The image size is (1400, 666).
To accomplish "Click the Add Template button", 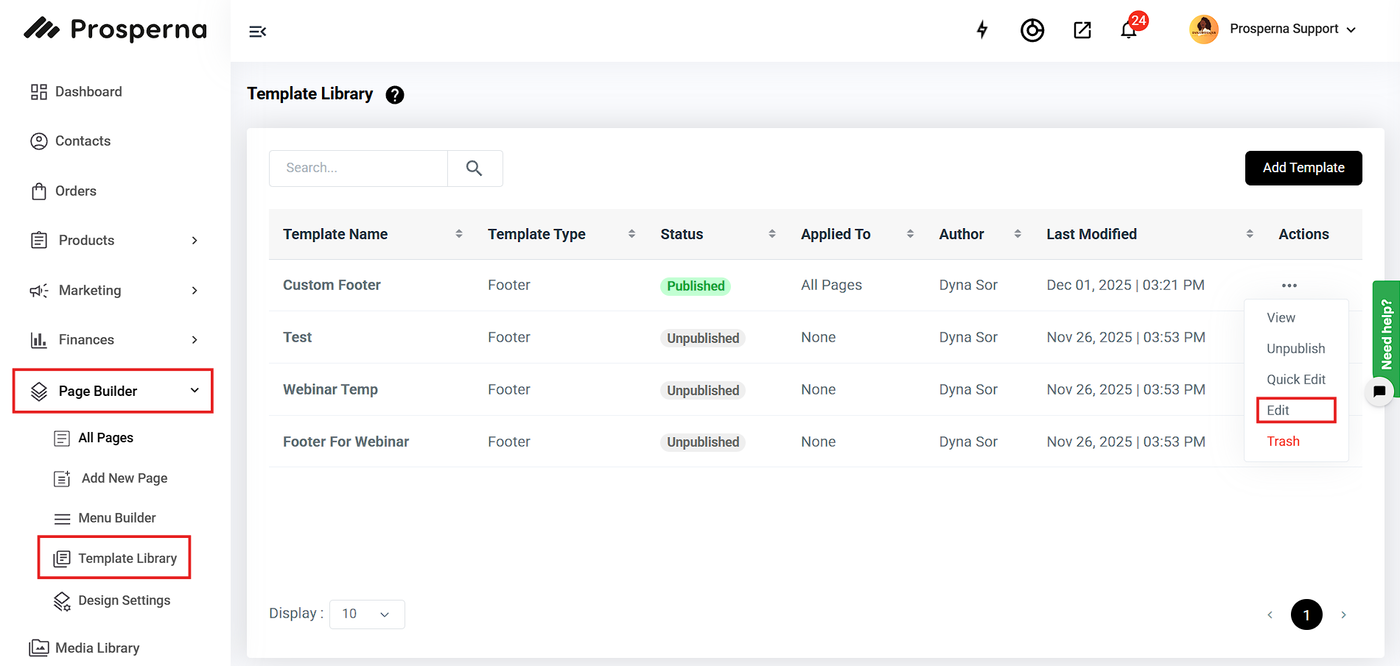I will pyautogui.click(x=1303, y=168).
